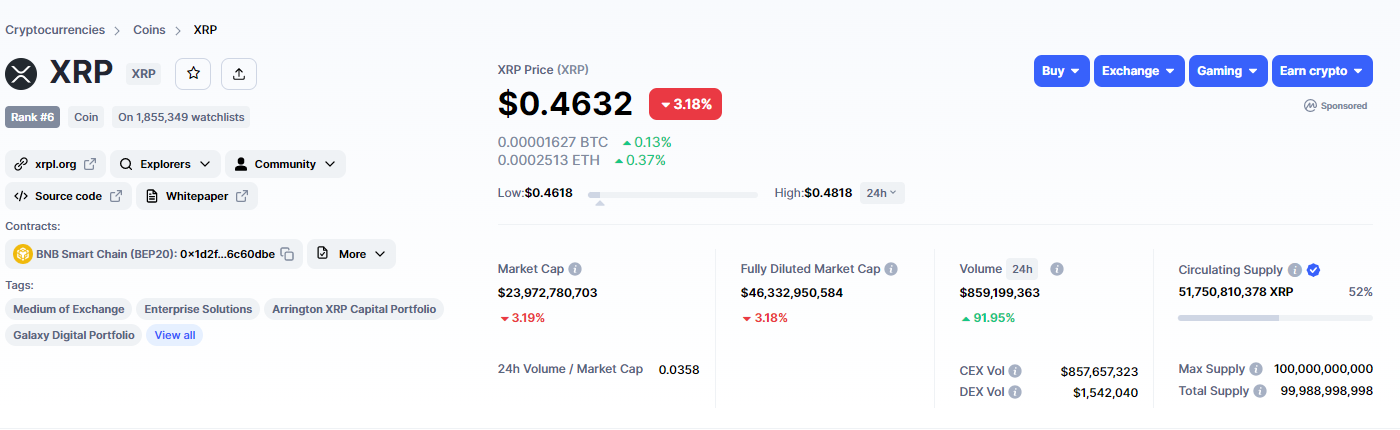Click the Low/High price range slider
1400x430 pixels.
(673, 194)
